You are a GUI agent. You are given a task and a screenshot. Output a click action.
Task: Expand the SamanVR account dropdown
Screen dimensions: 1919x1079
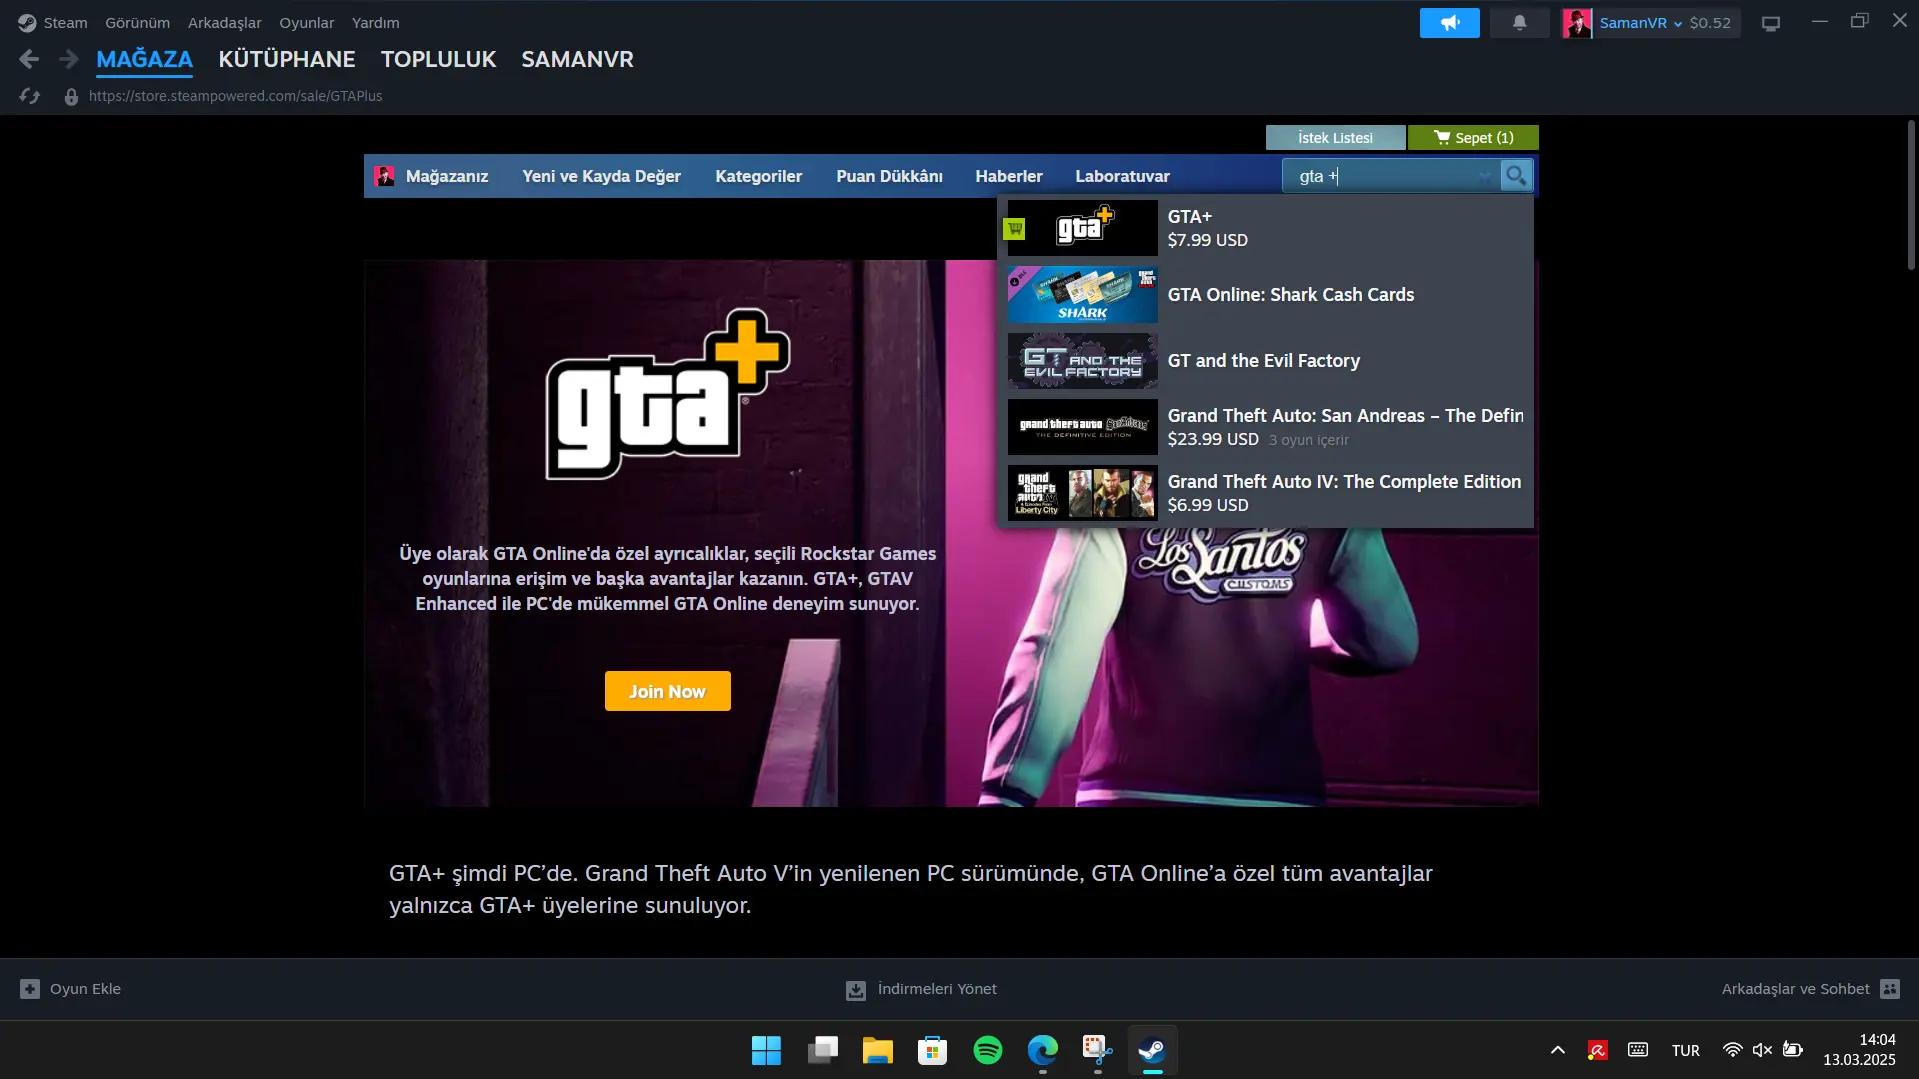1677,24
